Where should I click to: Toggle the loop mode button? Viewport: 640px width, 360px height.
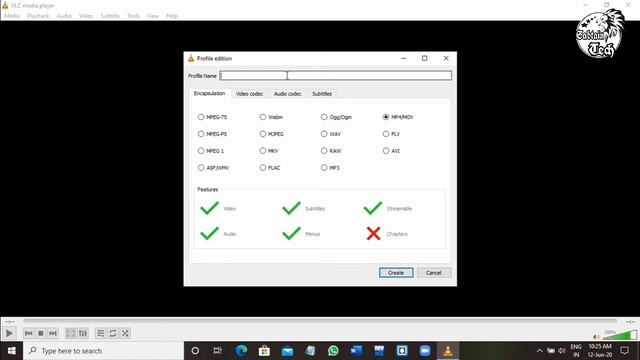coord(113,333)
